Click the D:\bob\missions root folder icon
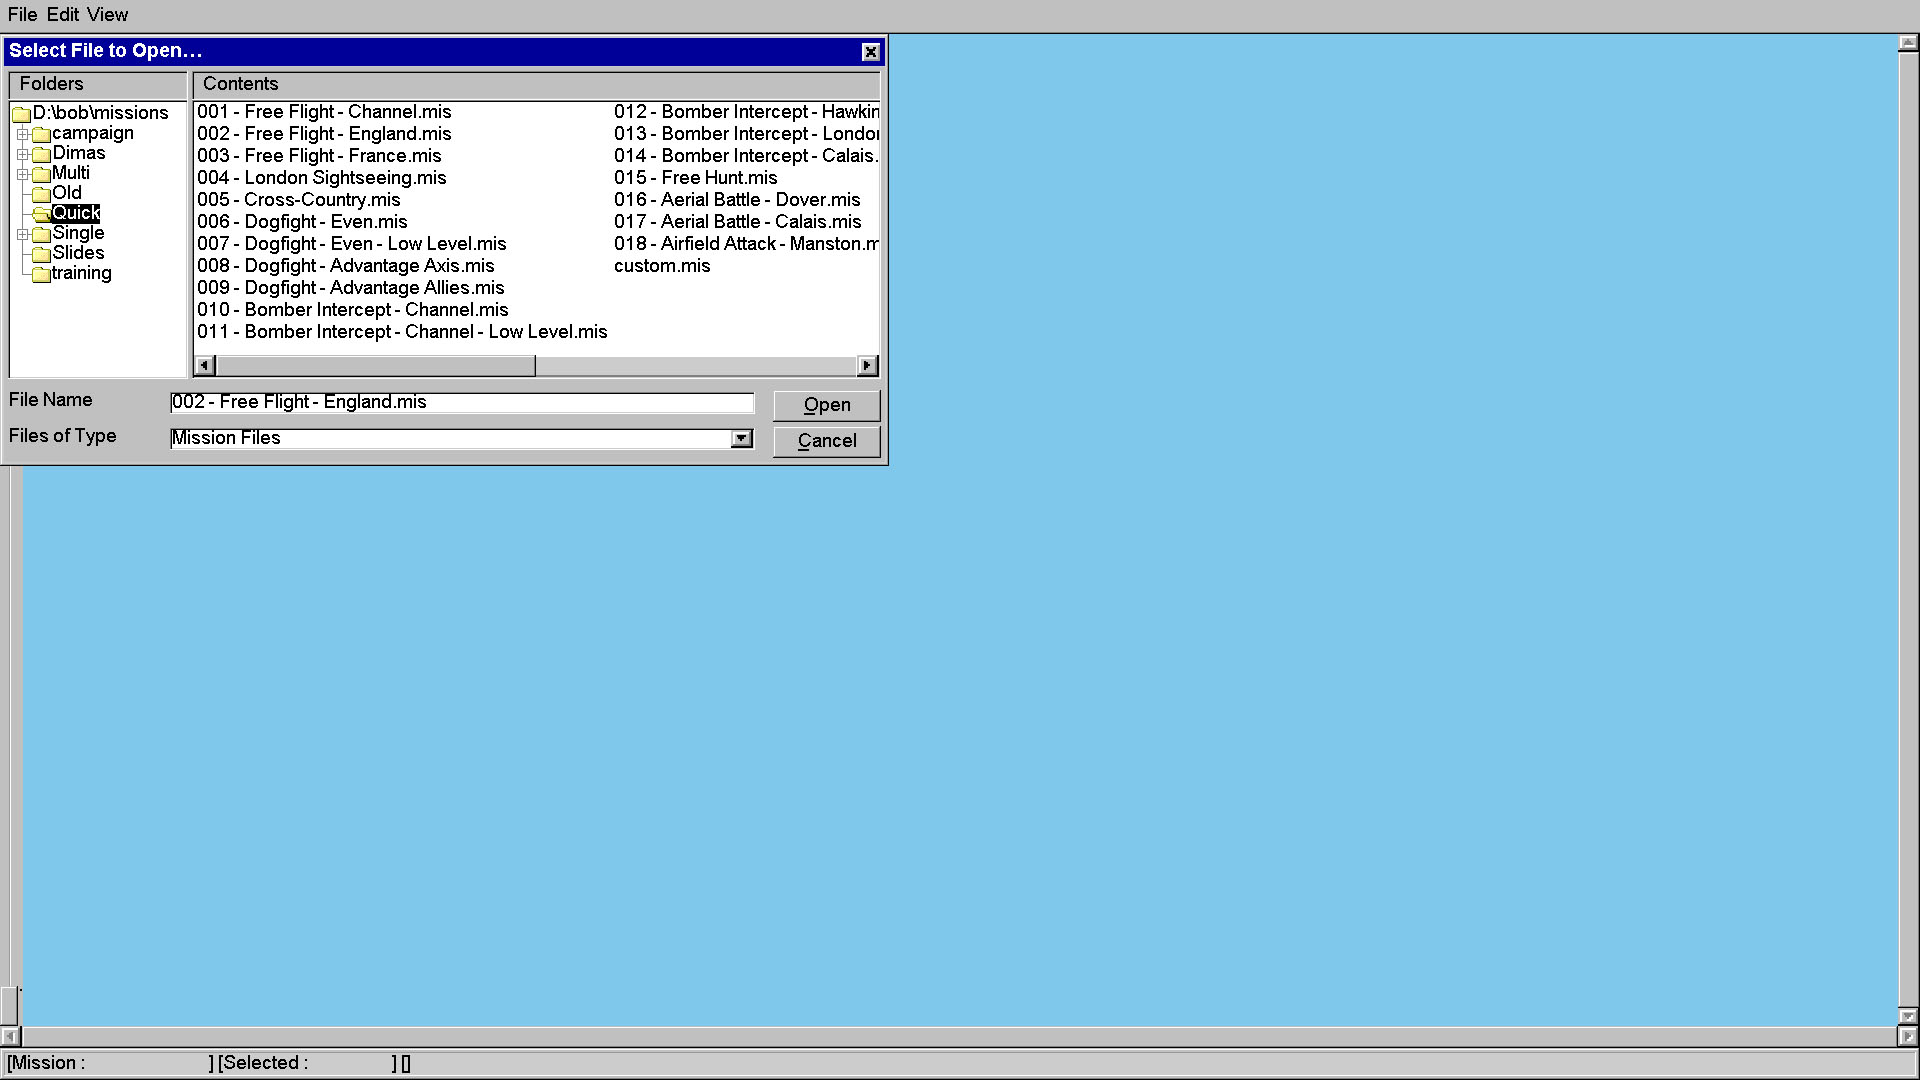Viewport: 1920px width, 1080px height. click(21, 114)
